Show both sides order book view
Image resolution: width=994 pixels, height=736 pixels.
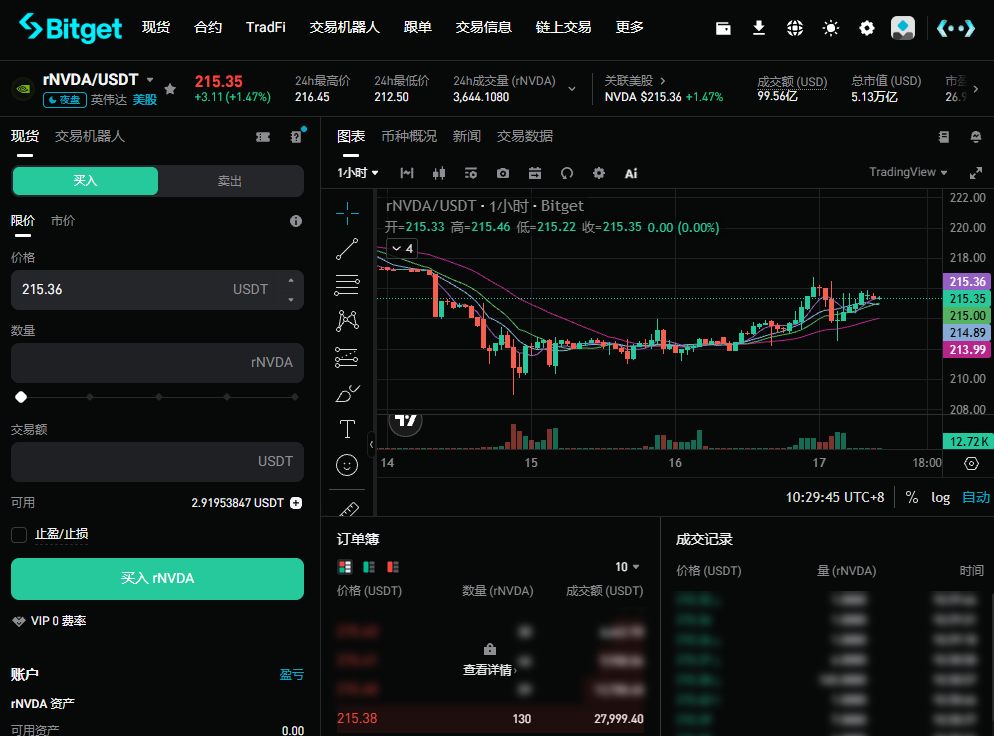click(345, 567)
